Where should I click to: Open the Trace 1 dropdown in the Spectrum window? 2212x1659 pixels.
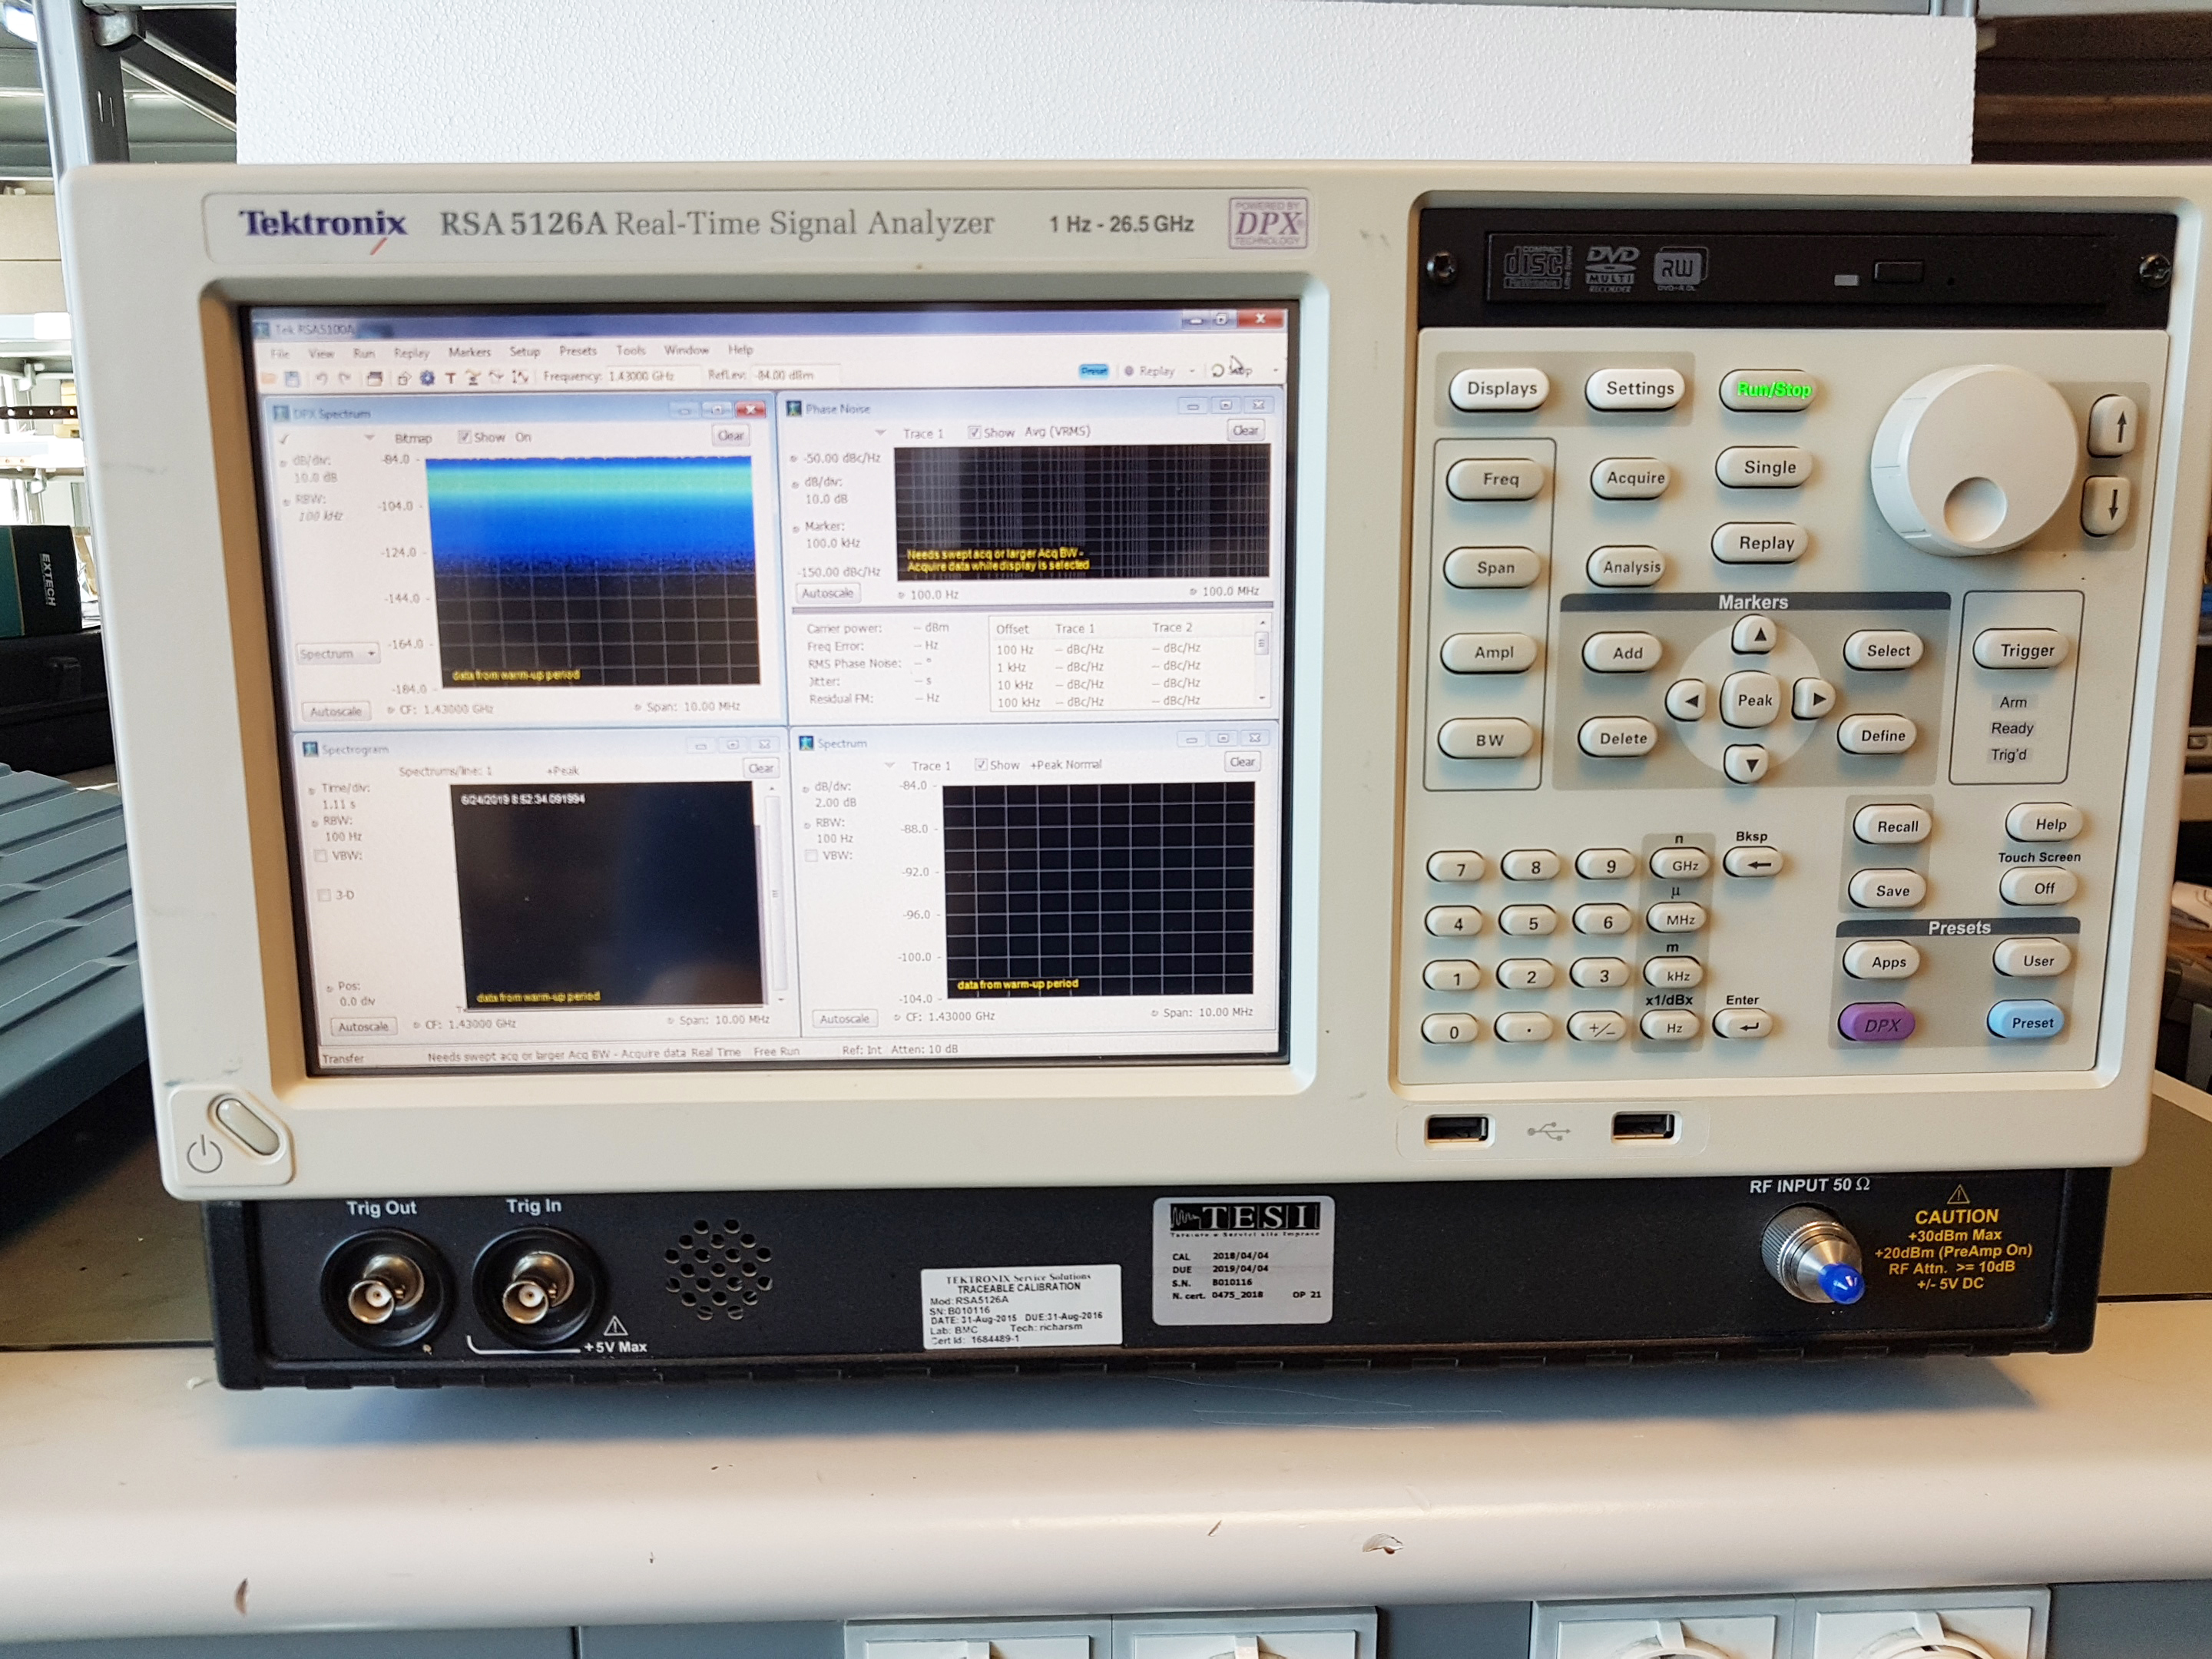click(889, 765)
